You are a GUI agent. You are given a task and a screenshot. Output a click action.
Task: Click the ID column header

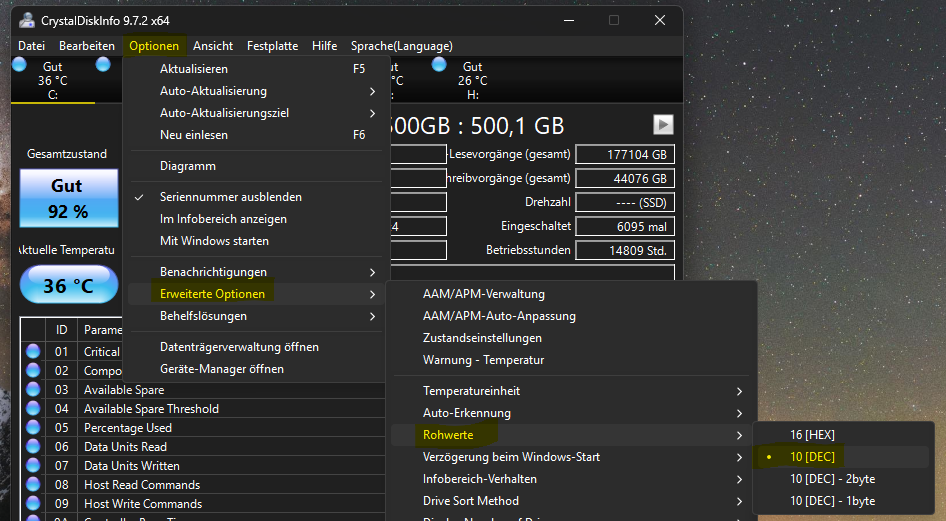(62, 330)
